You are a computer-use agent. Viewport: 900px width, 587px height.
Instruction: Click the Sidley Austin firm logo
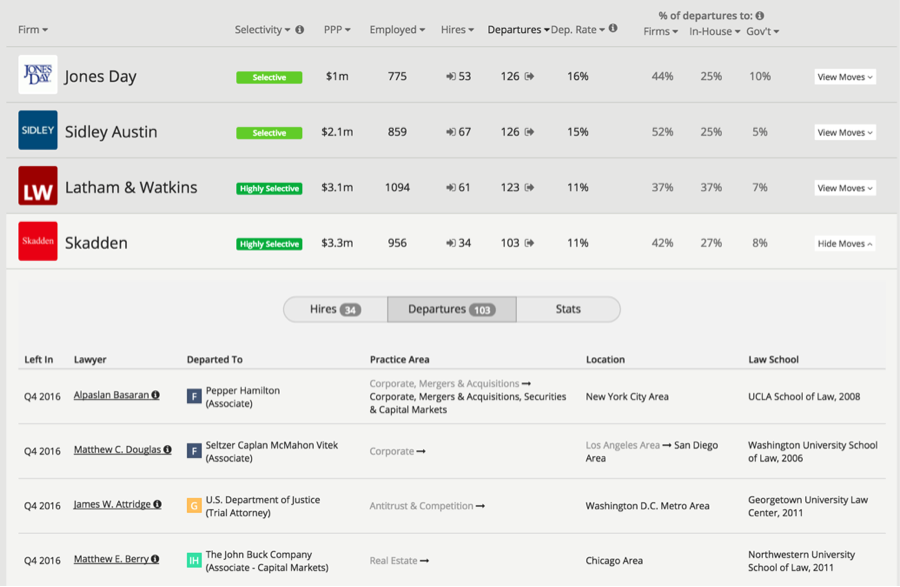[38, 130]
